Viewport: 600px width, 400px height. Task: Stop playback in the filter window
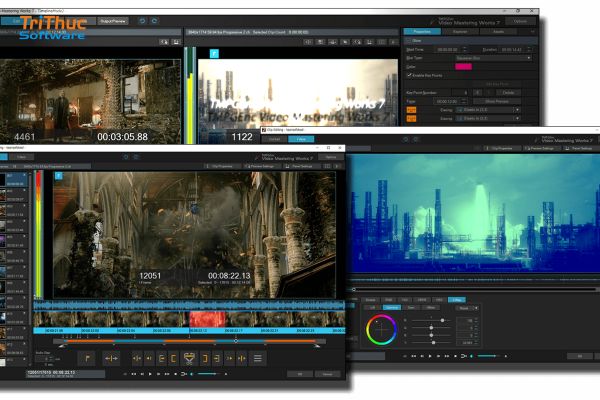(x=455, y=356)
